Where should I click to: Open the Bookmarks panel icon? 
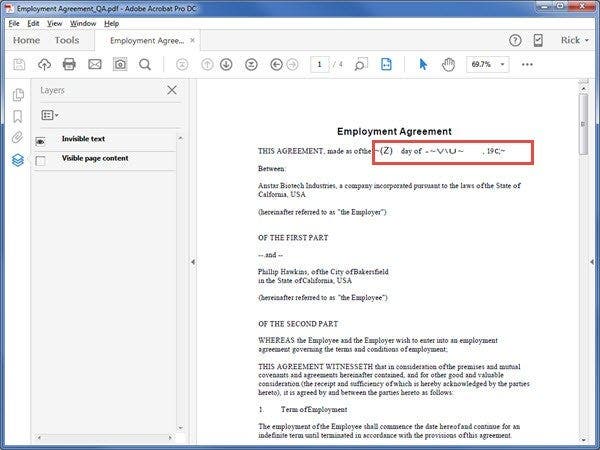[x=18, y=116]
